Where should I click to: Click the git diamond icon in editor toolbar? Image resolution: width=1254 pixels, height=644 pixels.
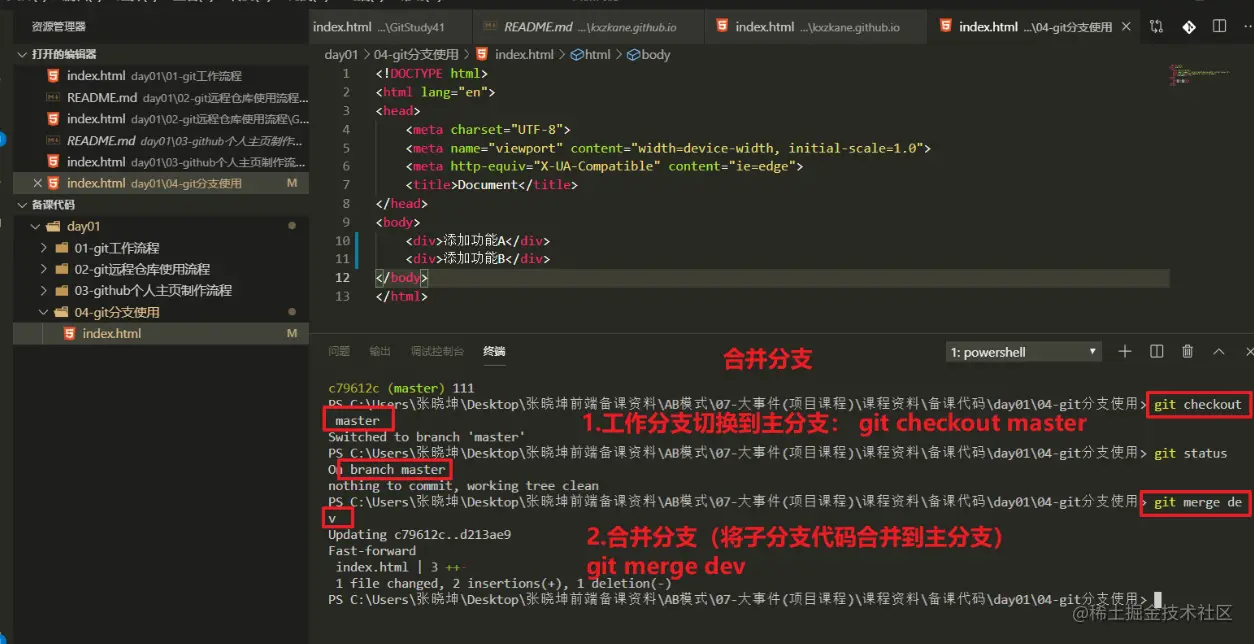click(1189, 27)
